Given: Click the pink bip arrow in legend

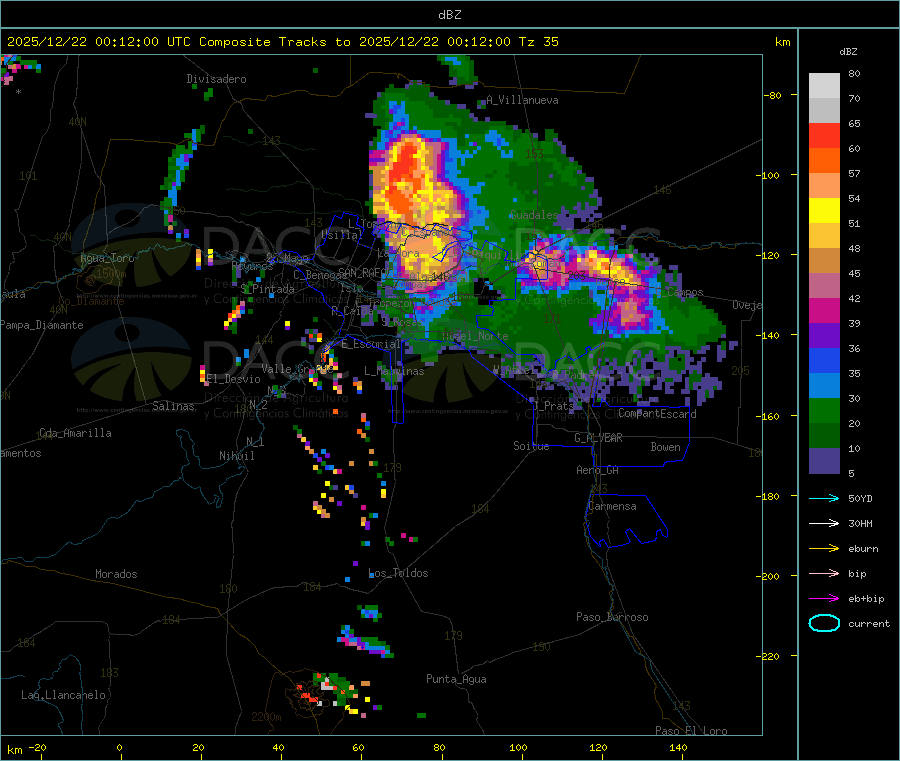Looking at the screenshot, I should click(x=824, y=573).
